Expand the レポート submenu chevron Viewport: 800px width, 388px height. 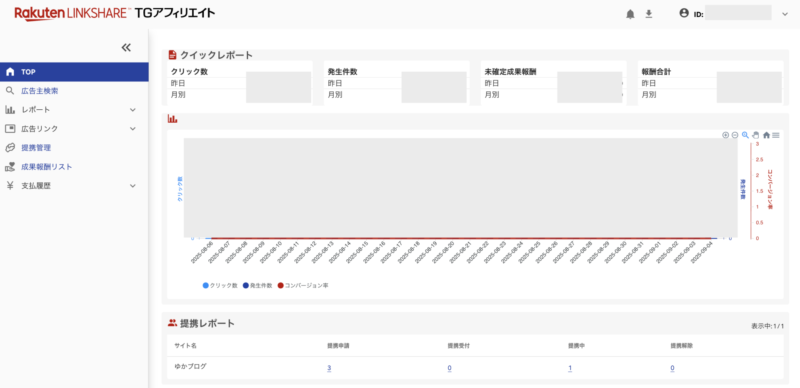pos(133,110)
